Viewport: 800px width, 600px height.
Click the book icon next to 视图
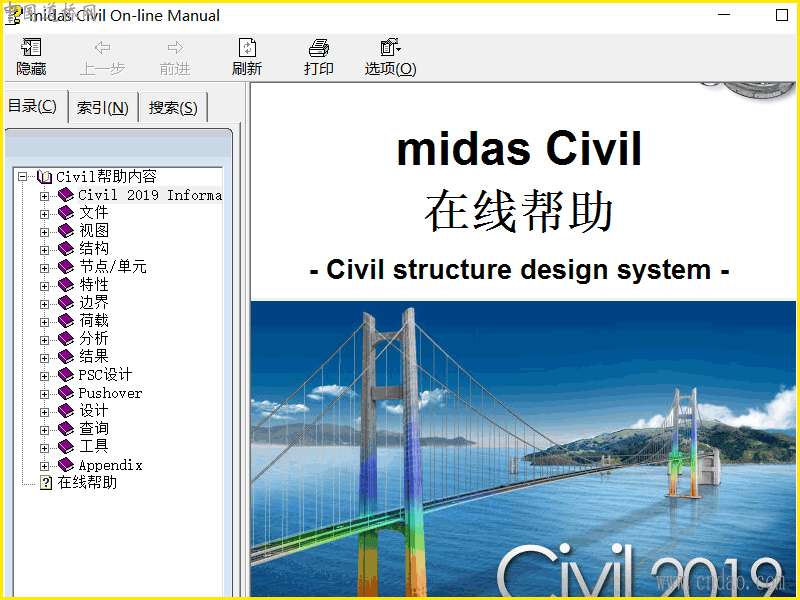(x=66, y=231)
